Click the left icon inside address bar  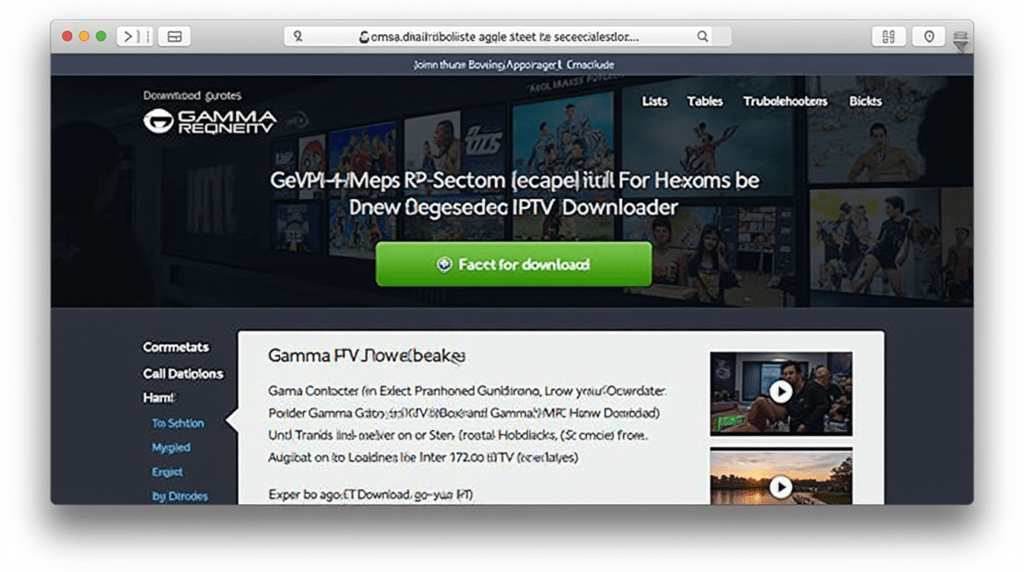298,37
